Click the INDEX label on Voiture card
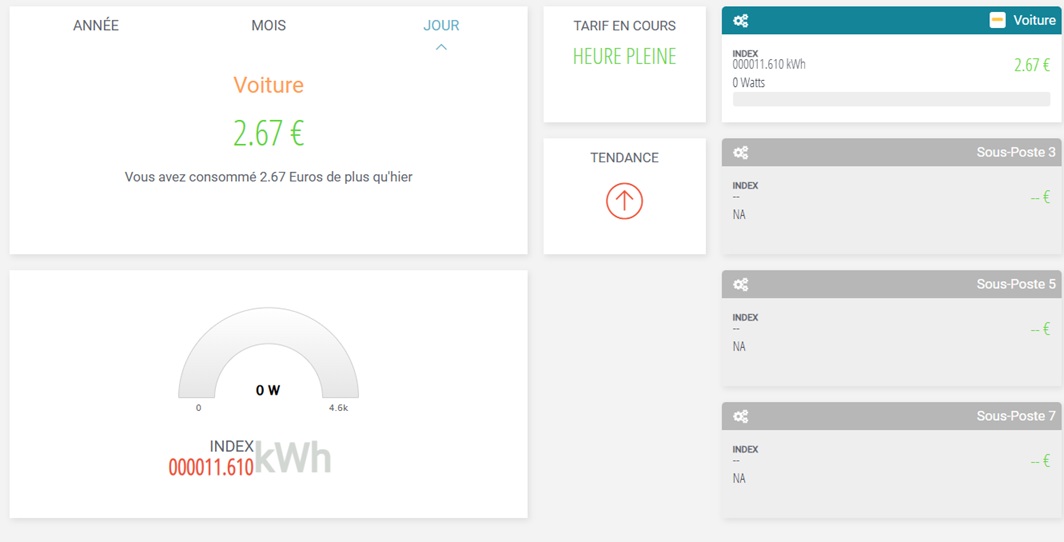The width and height of the screenshot is (1064, 542). (745, 54)
